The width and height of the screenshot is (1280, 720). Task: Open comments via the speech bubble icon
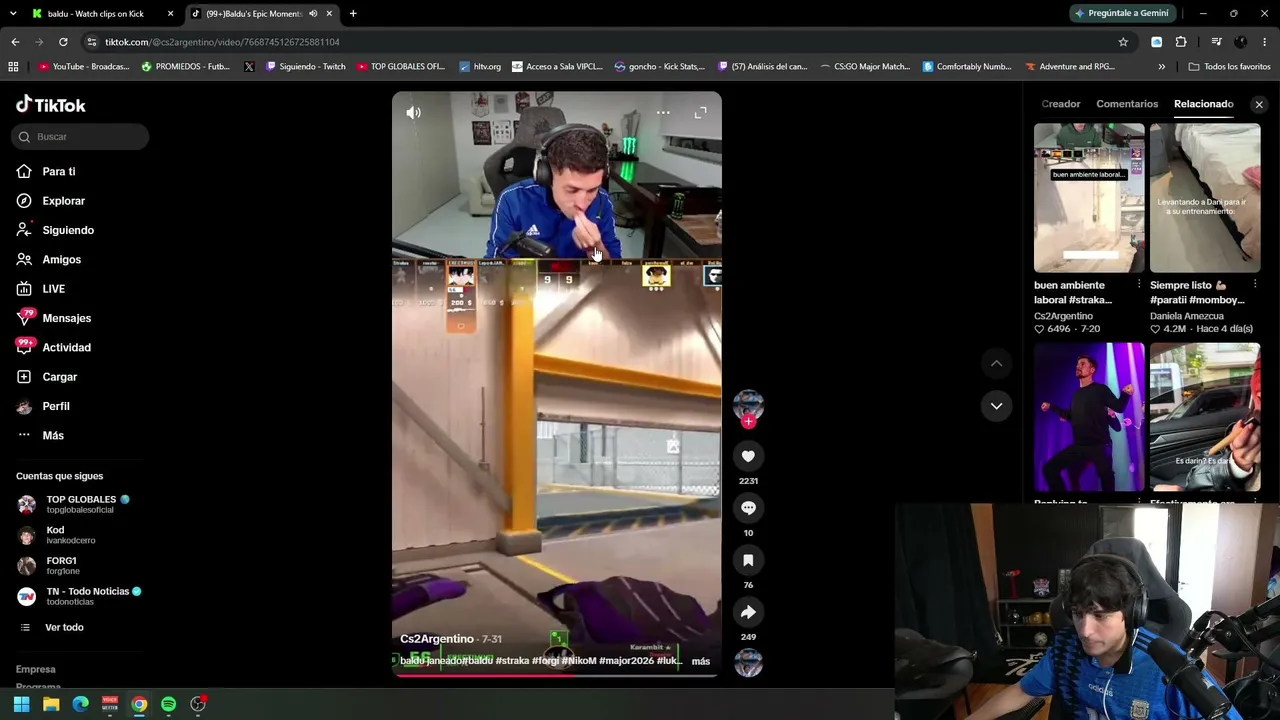(x=748, y=508)
